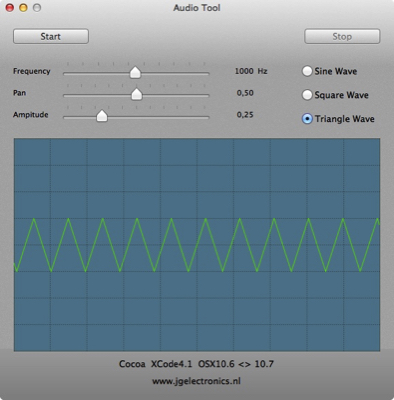Click the 0,50 pan value label
The image size is (394, 400).
click(245, 93)
